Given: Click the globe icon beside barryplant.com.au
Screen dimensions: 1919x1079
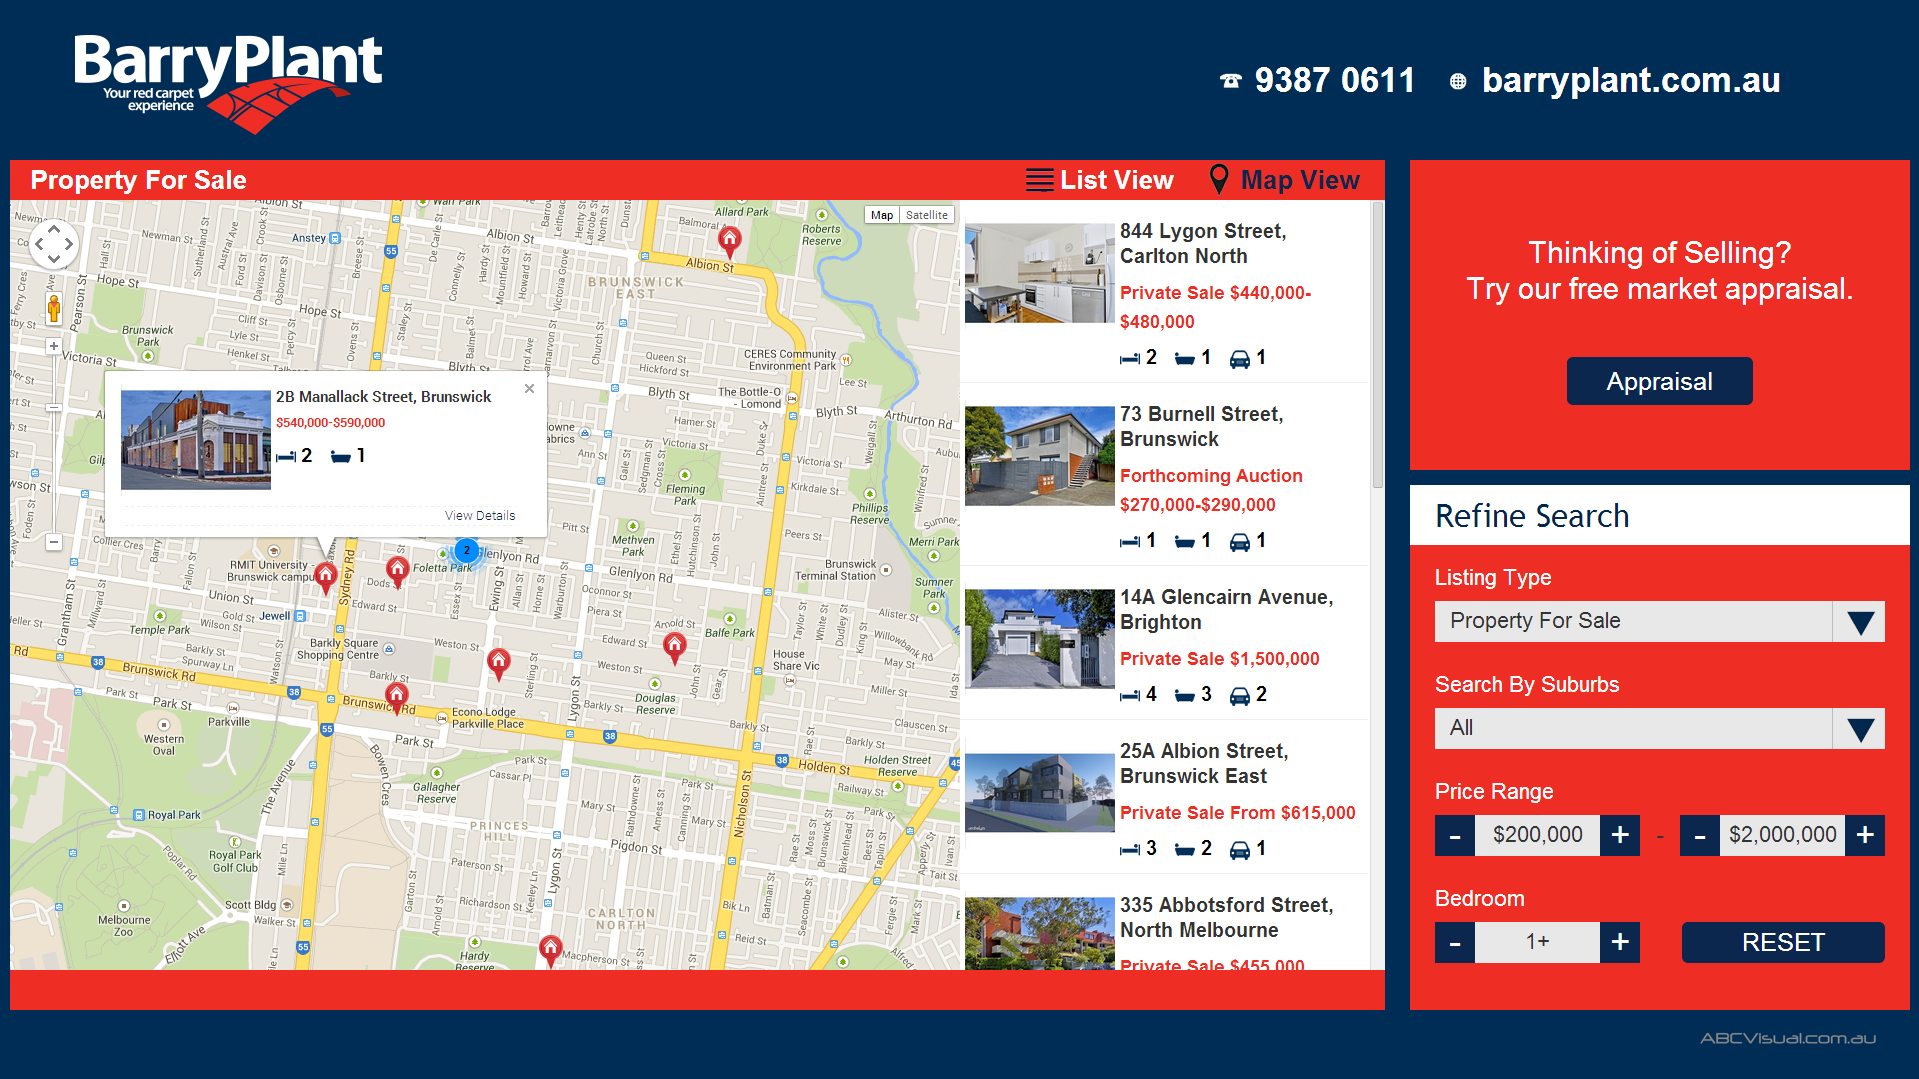Looking at the screenshot, I should point(1458,82).
